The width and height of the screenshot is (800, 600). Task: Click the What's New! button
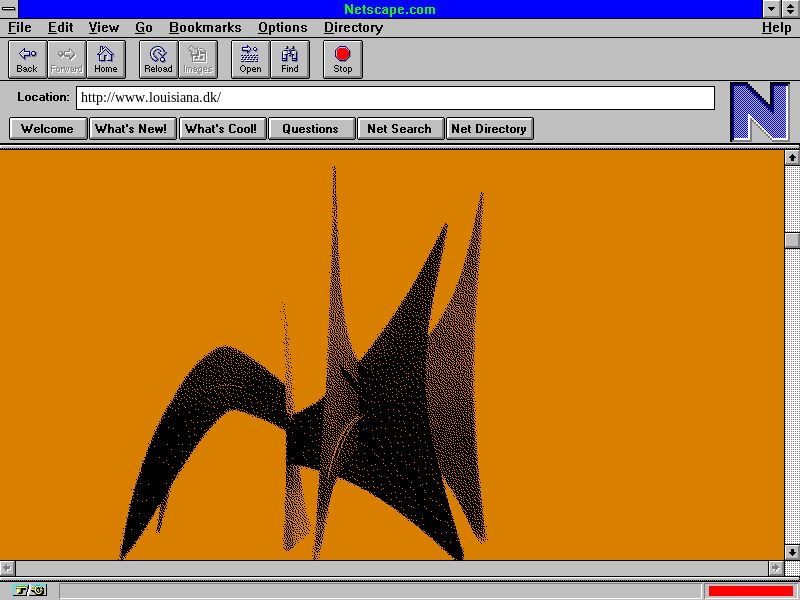133,129
